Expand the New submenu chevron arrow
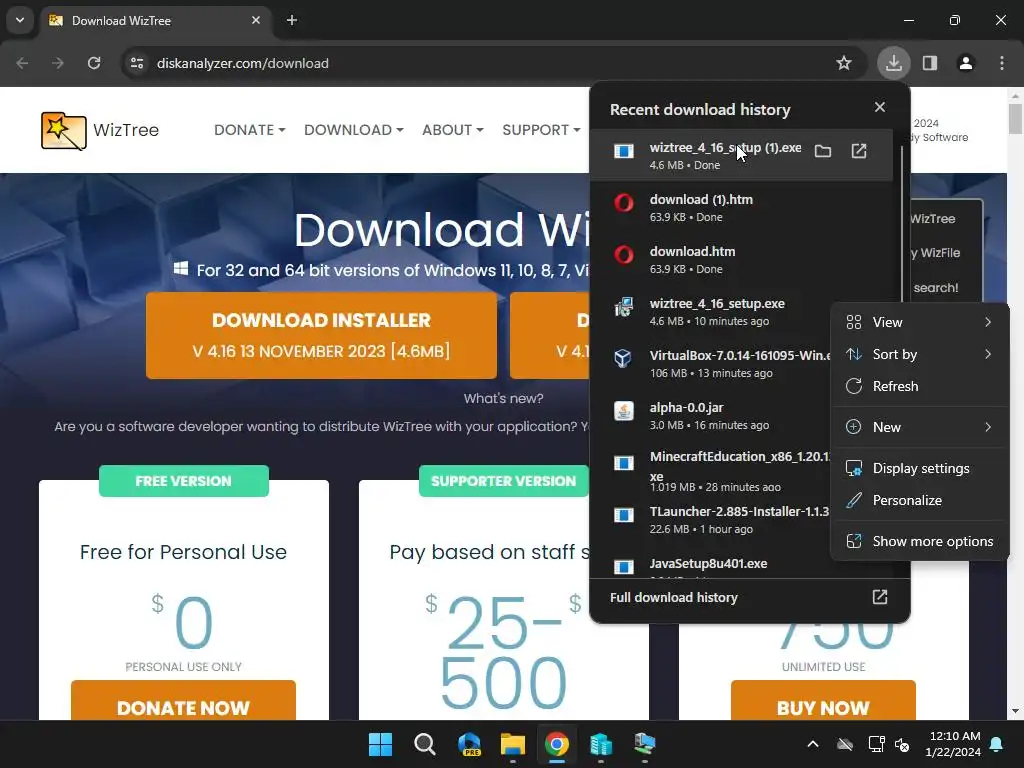 (988, 427)
